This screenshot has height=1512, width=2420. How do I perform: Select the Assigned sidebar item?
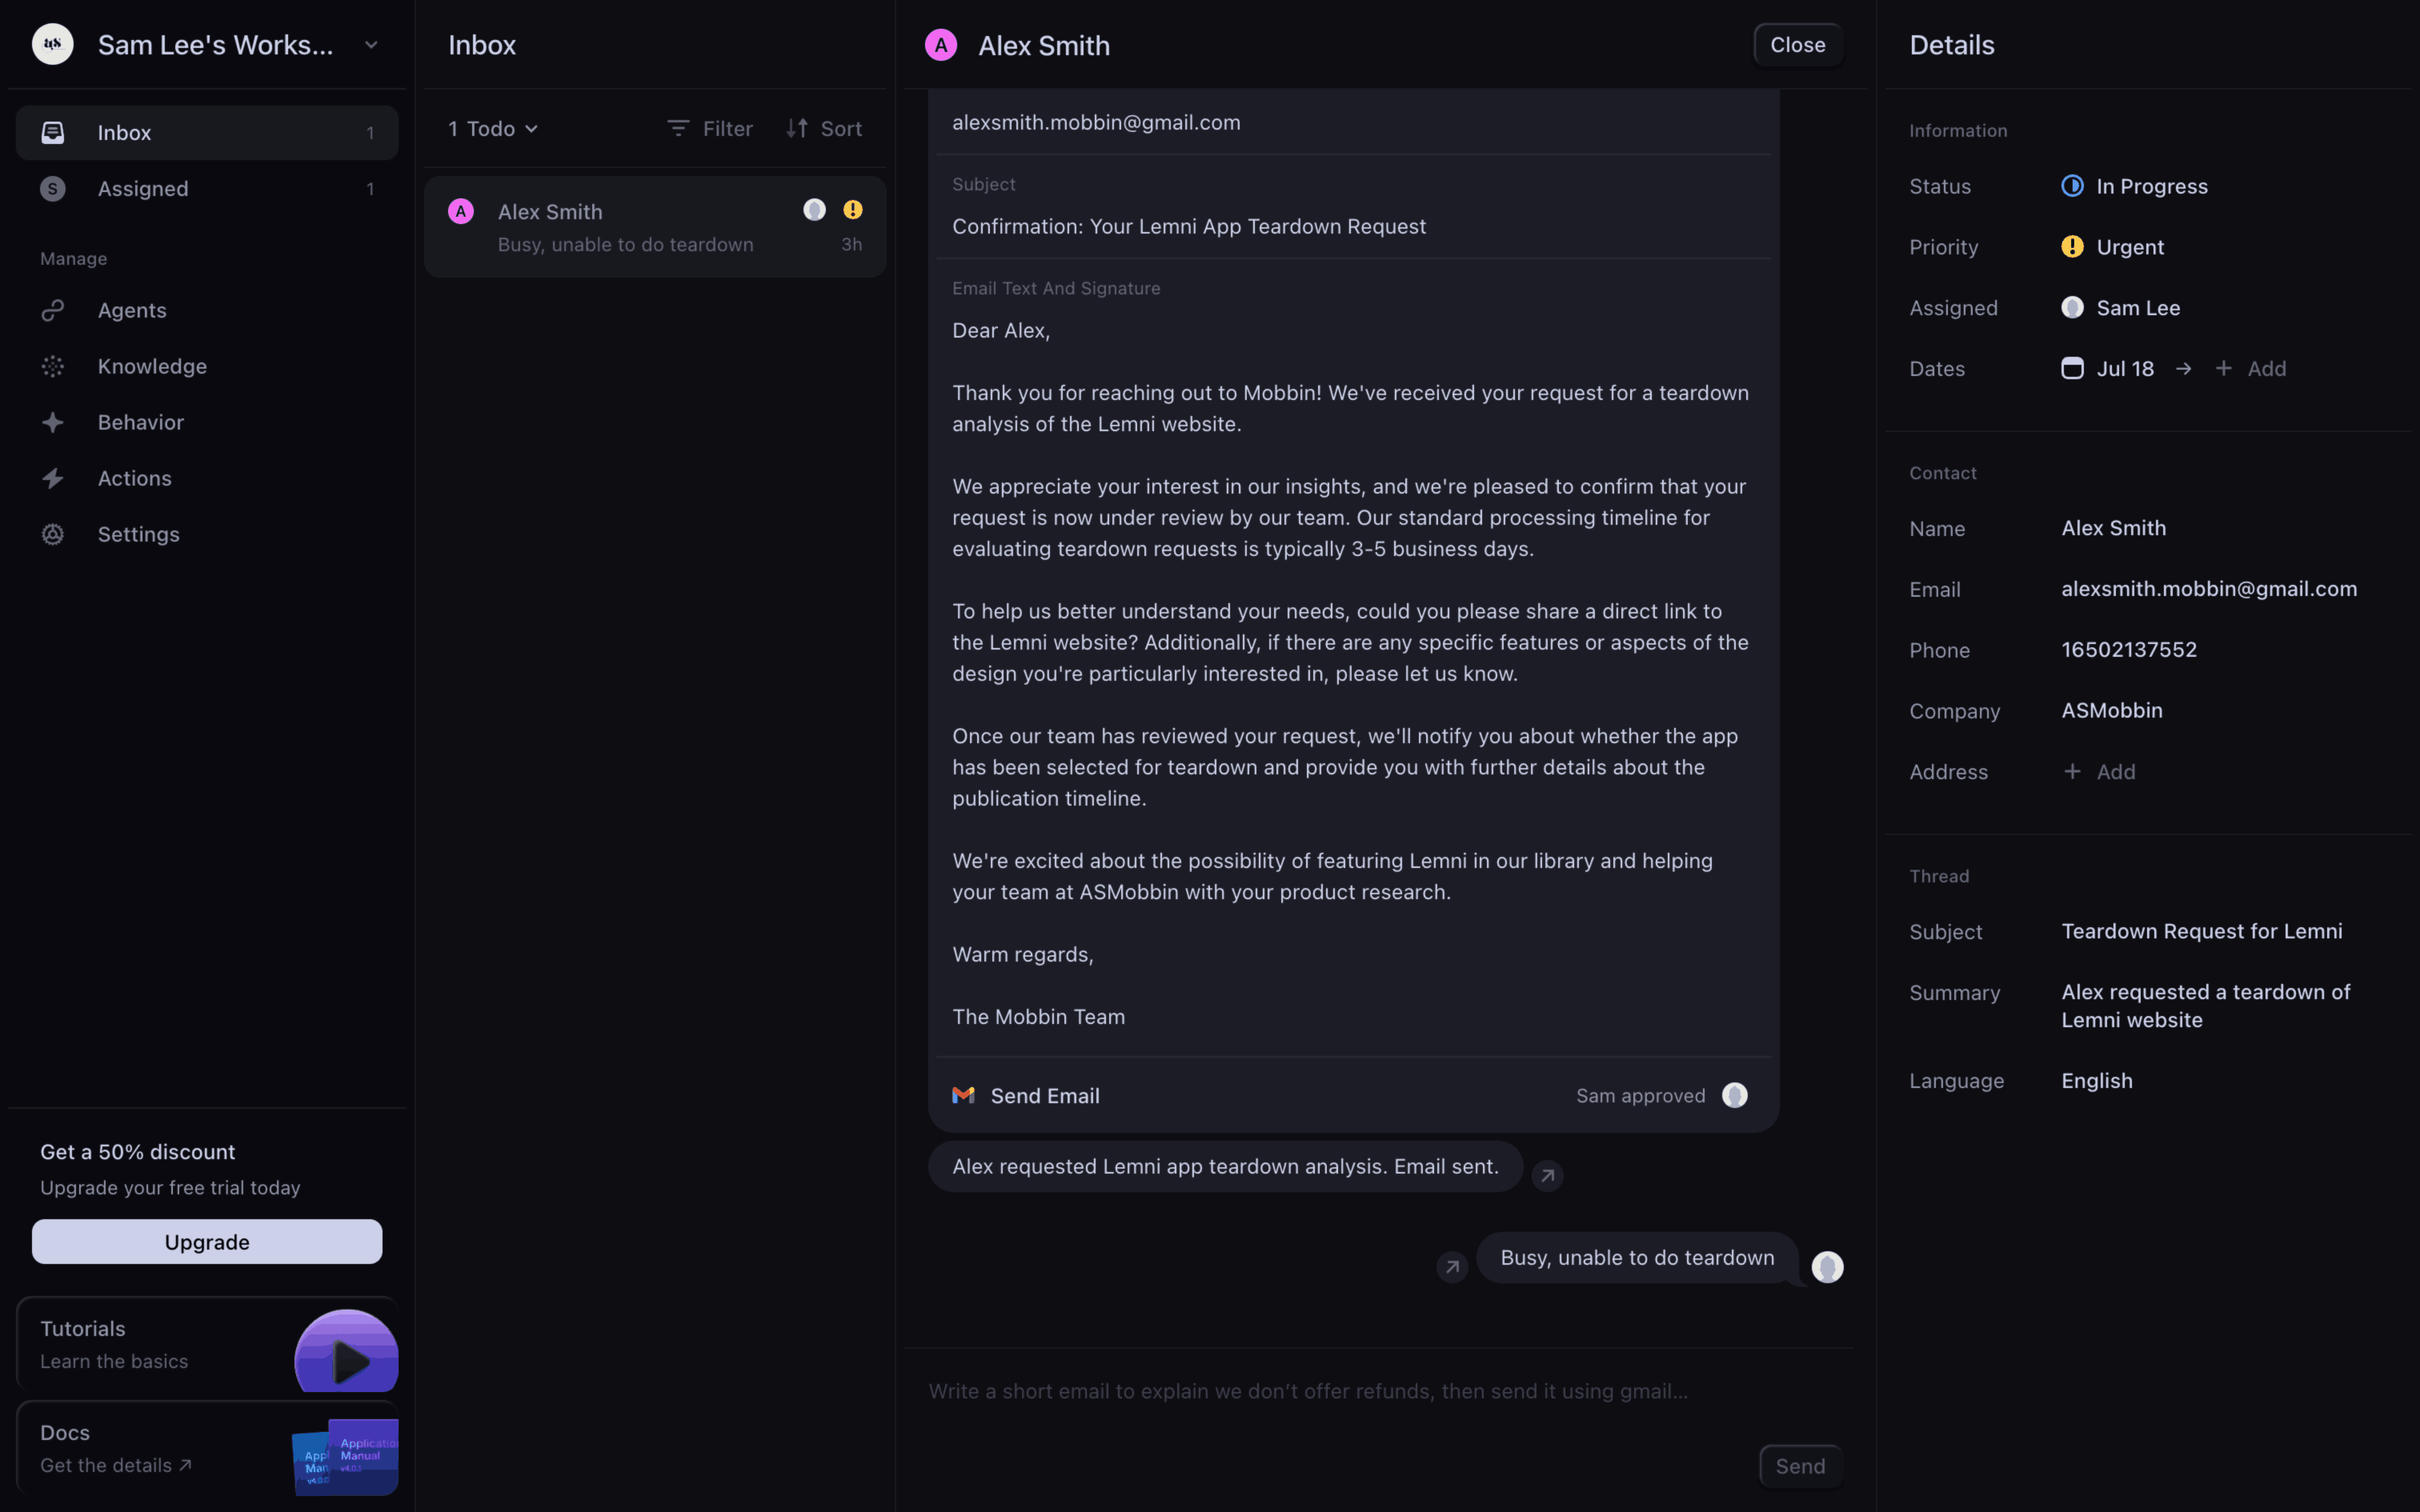coord(143,188)
